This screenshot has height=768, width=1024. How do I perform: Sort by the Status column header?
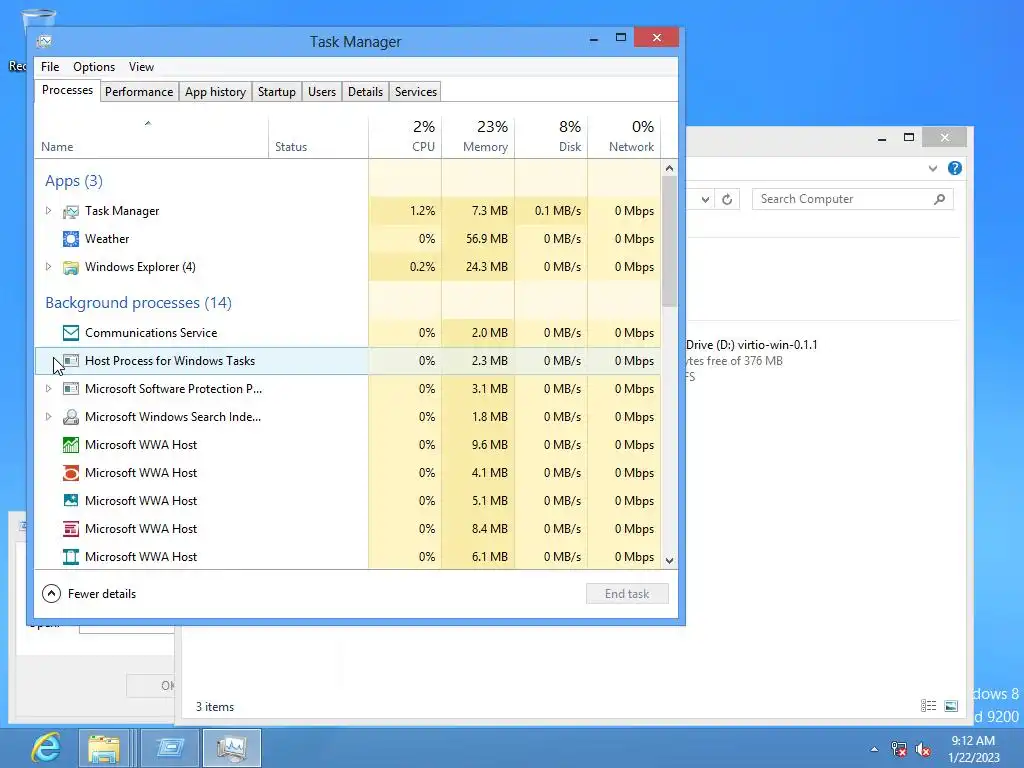pos(318,137)
